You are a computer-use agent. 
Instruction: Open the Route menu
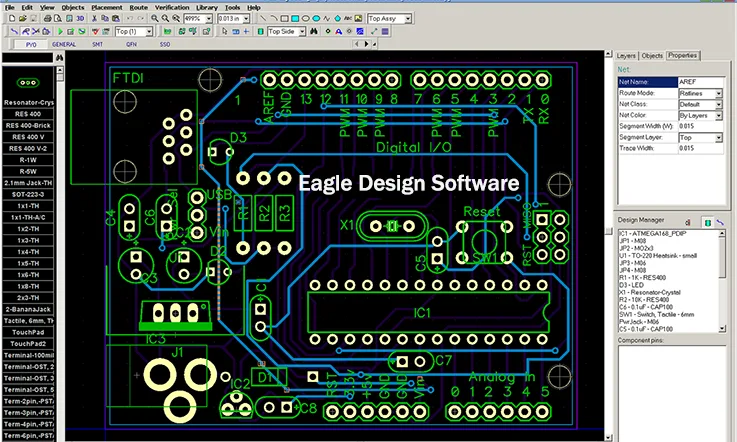(138, 7)
